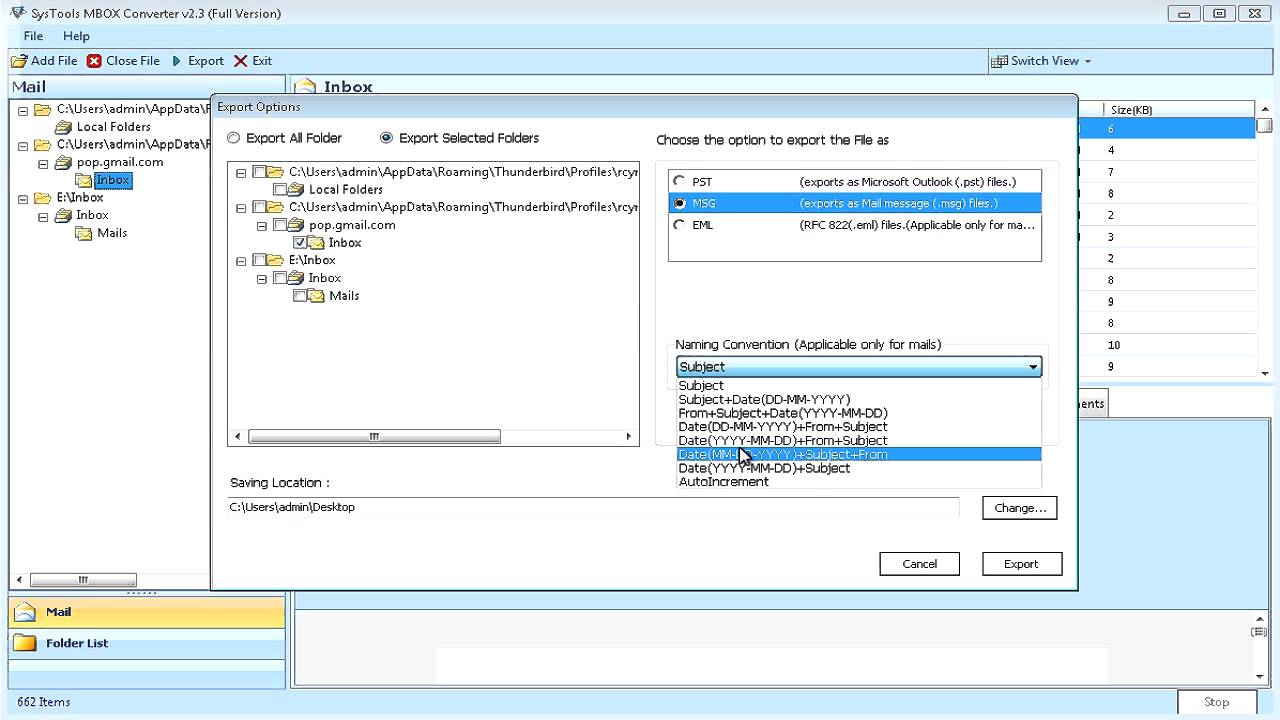The width and height of the screenshot is (1280, 720).
Task: Click the Inbox item under E:\Inbox in Mail tree
Action: tap(92, 215)
